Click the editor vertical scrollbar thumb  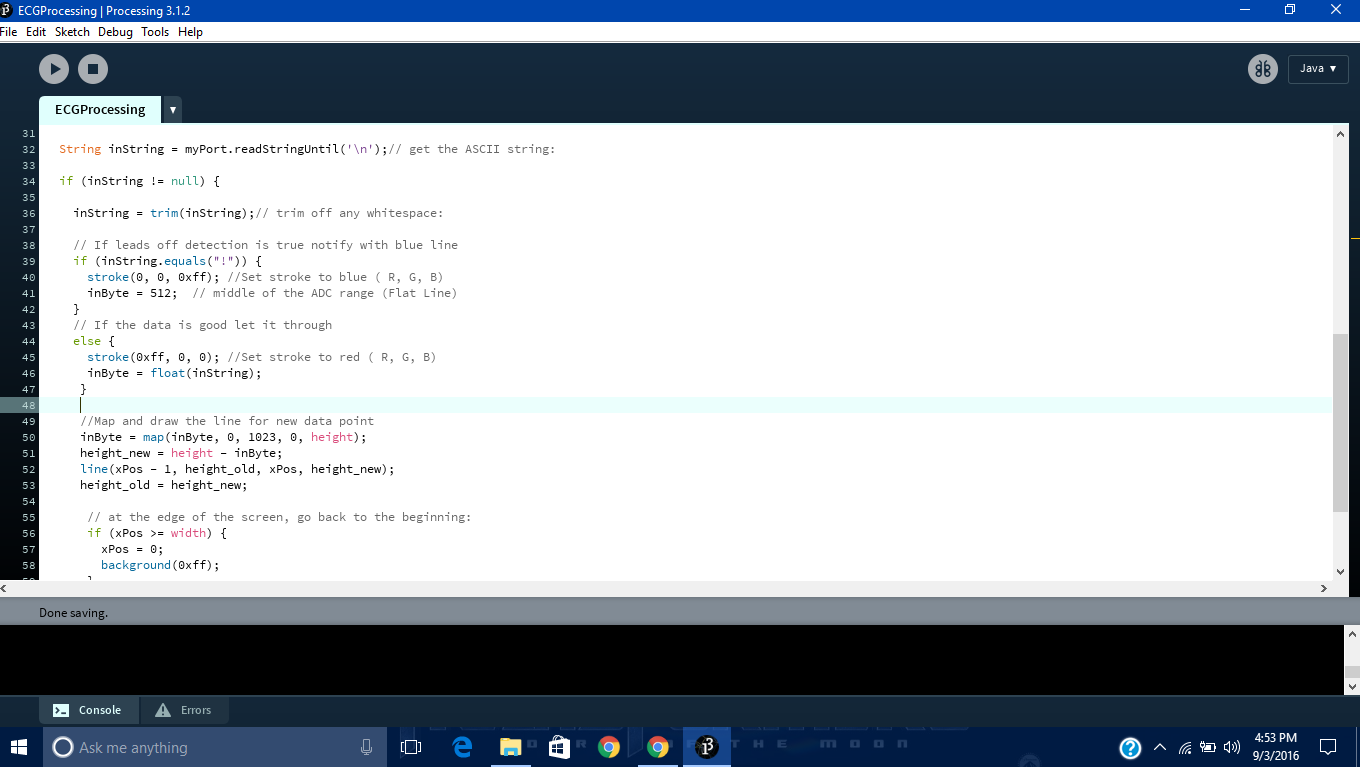click(x=1341, y=423)
